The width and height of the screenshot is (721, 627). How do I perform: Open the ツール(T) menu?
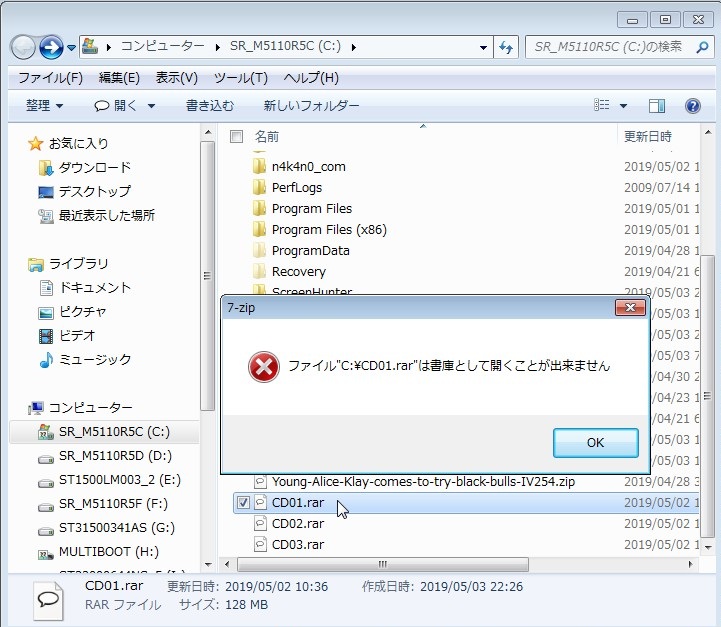tap(240, 78)
